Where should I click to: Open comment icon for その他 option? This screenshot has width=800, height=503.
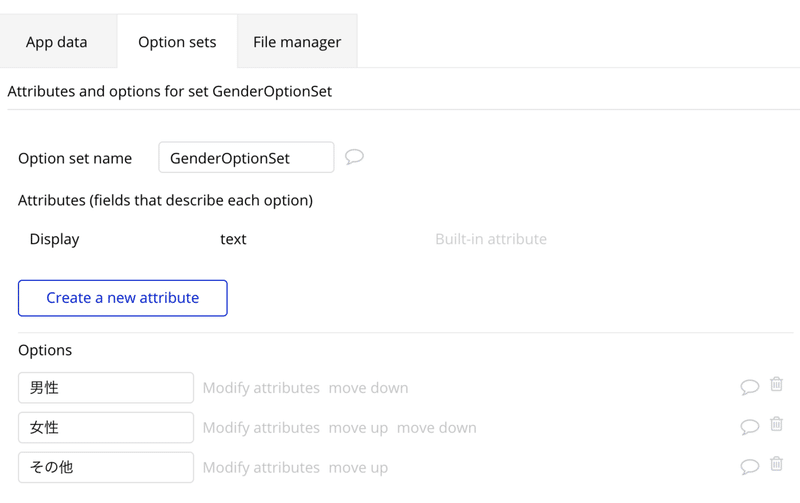pyautogui.click(x=749, y=467)
